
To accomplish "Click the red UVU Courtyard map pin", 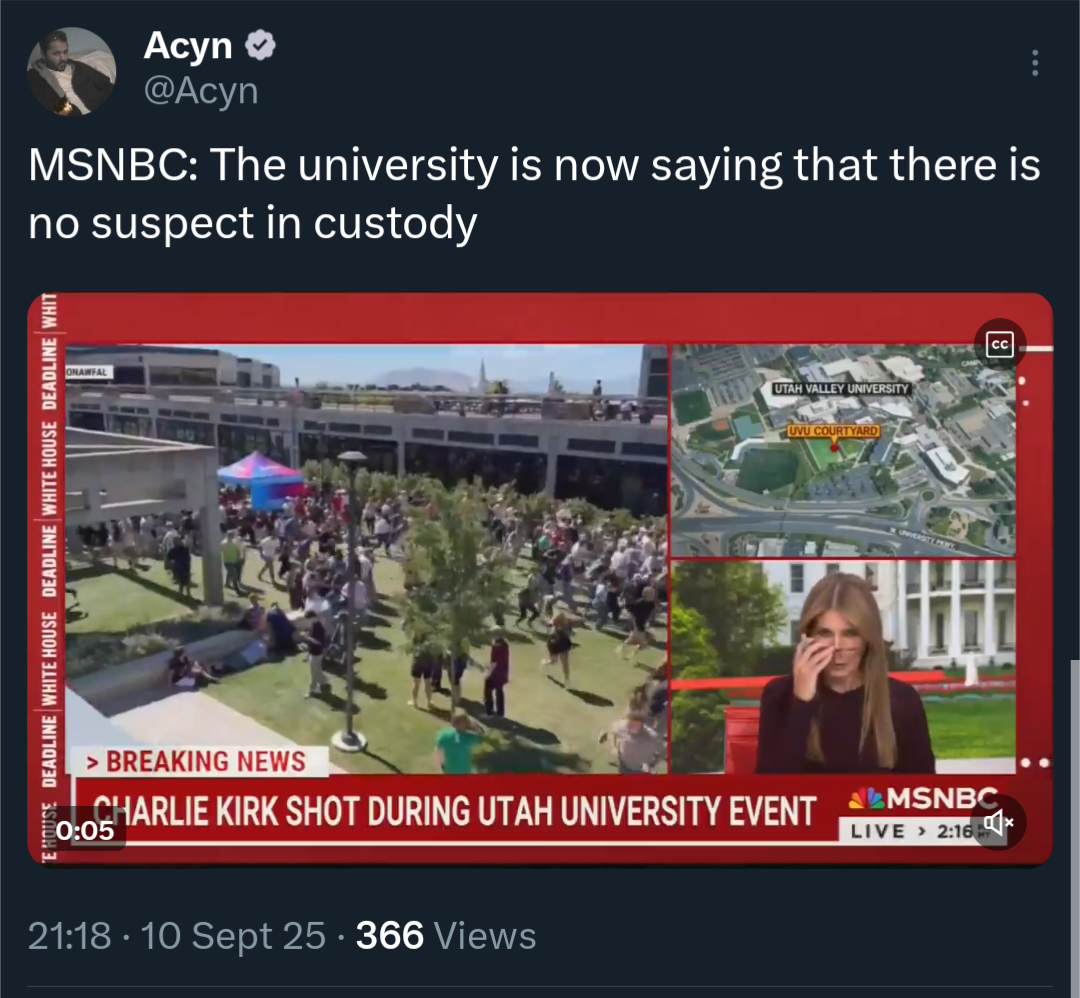I will (833, 446).
